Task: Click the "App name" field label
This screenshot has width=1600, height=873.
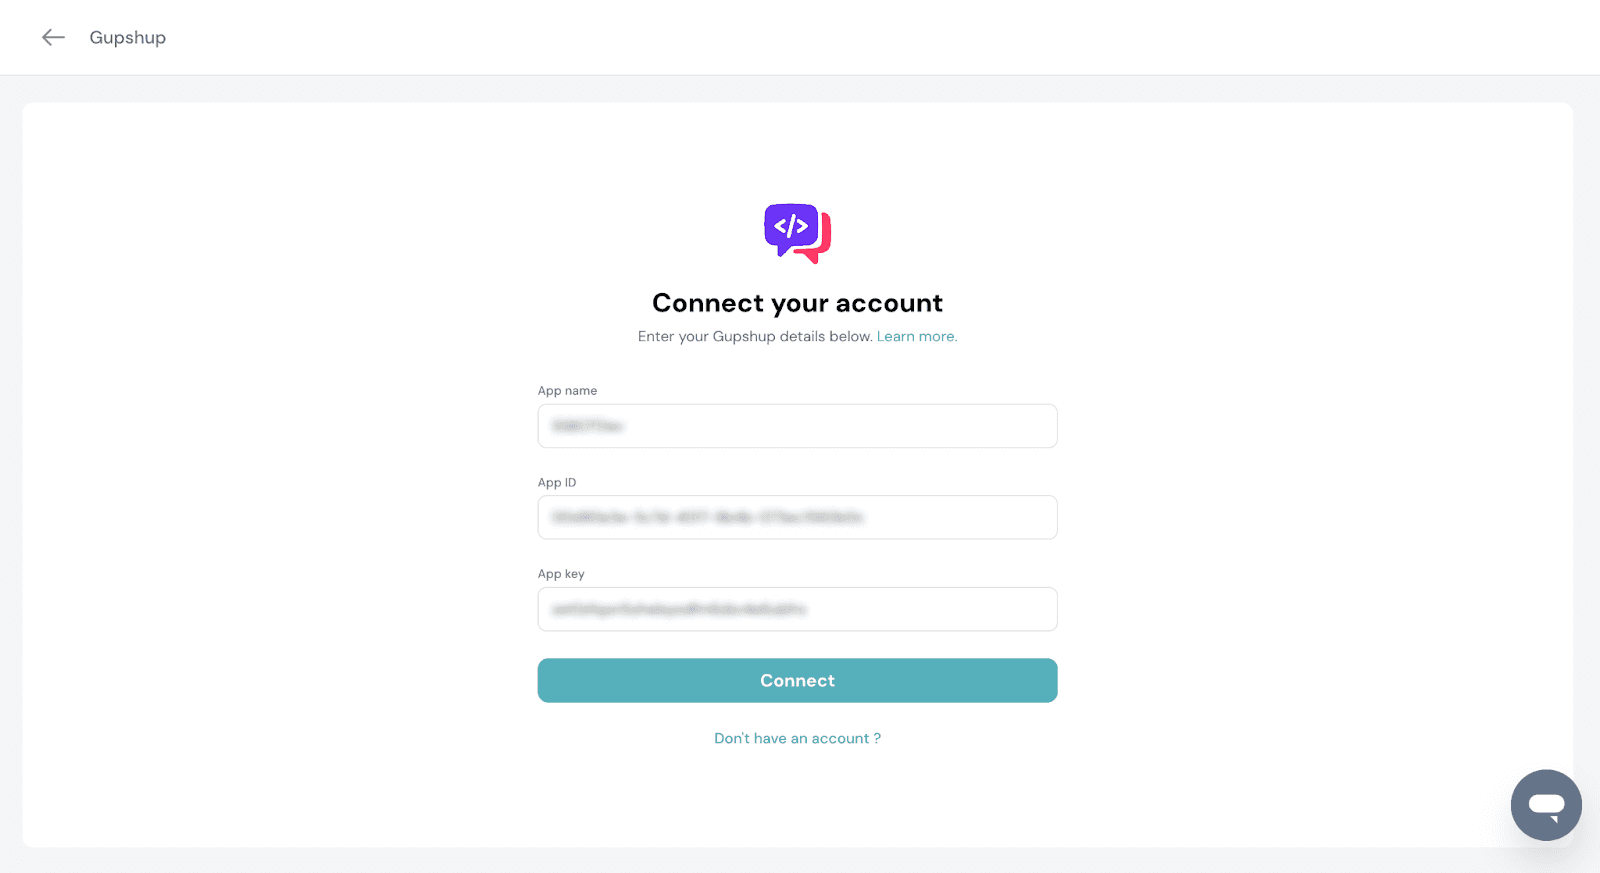Action: tap(567, 391)
